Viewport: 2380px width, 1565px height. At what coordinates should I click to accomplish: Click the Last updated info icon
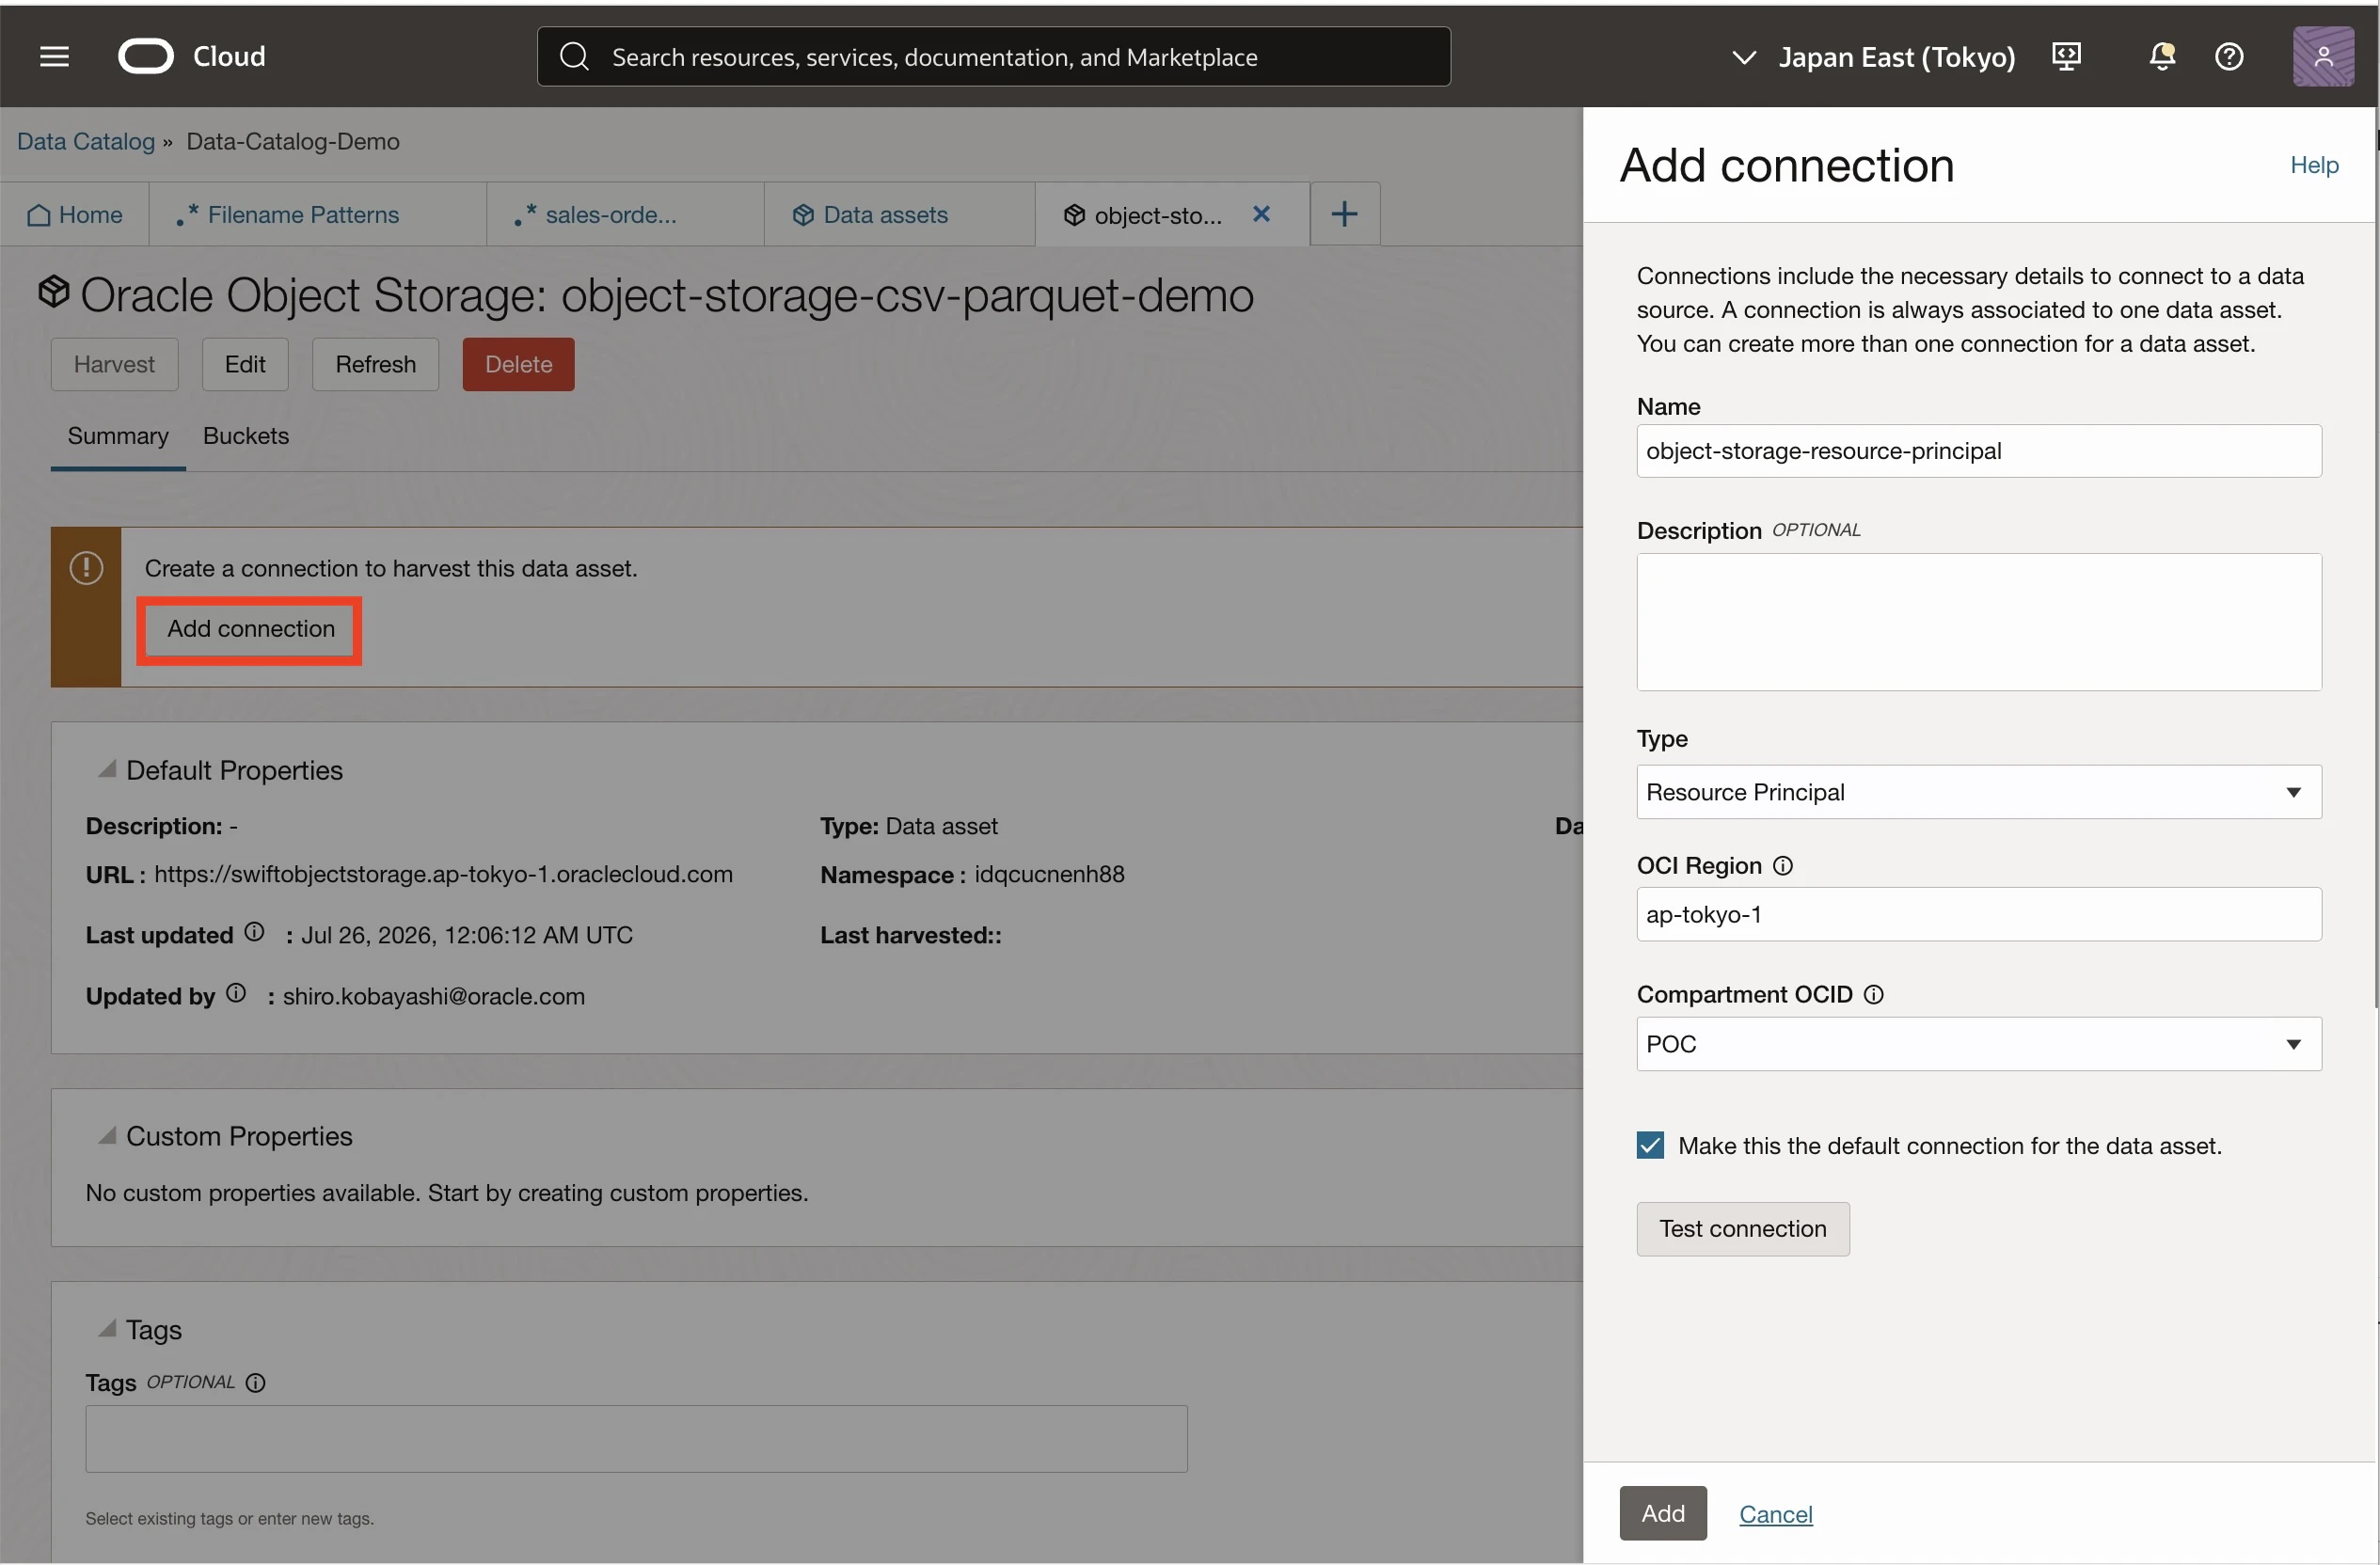click(x=255, y=933)
